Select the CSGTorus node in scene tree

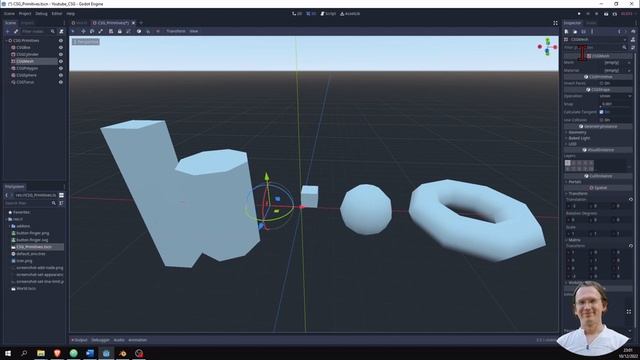[25, 82]
